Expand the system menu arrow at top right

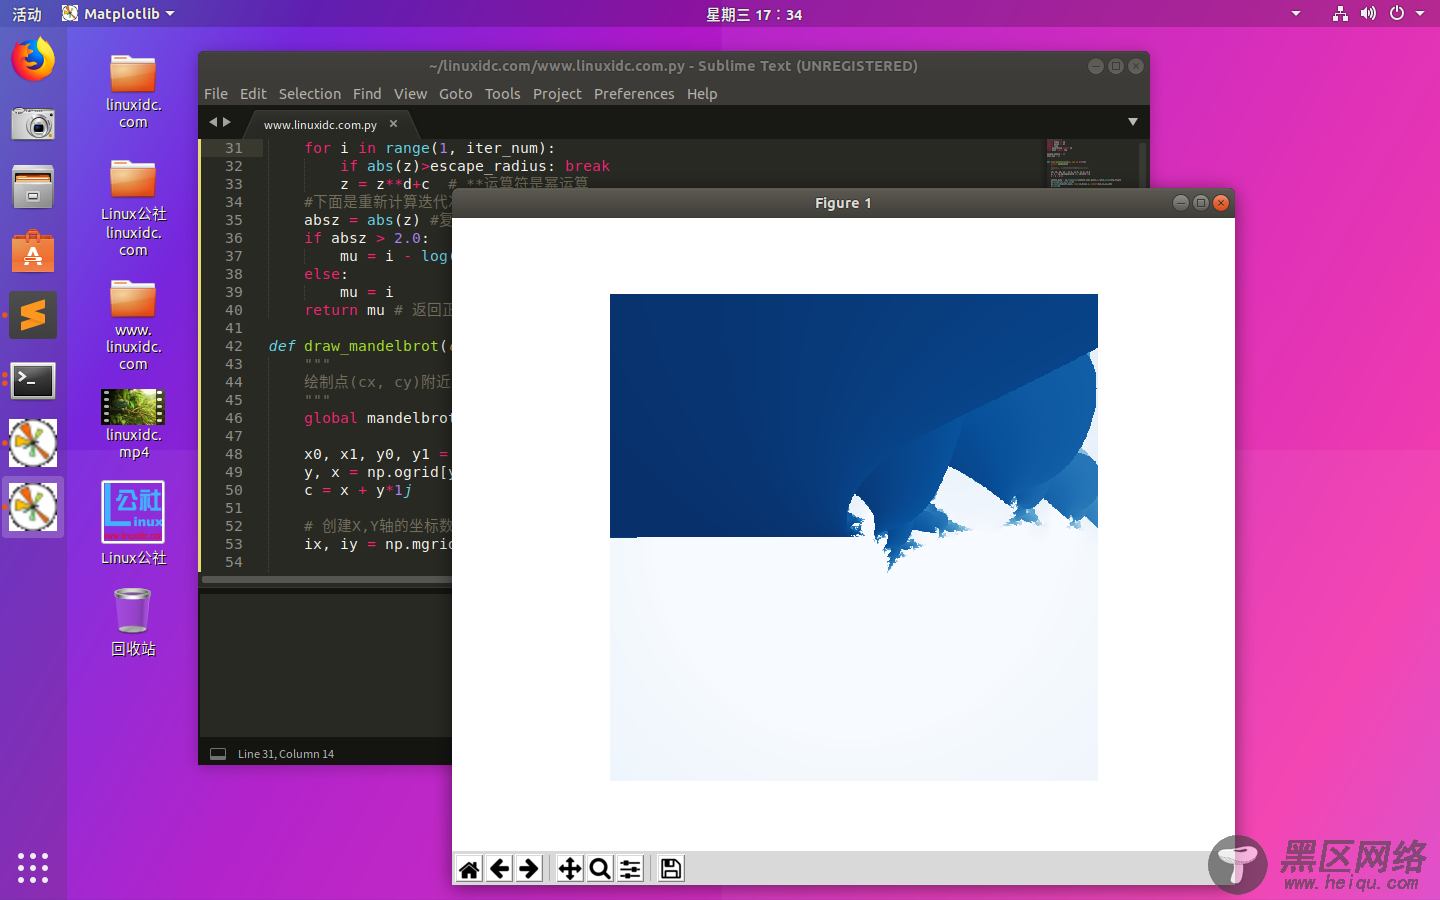(x=1420, y=14)
